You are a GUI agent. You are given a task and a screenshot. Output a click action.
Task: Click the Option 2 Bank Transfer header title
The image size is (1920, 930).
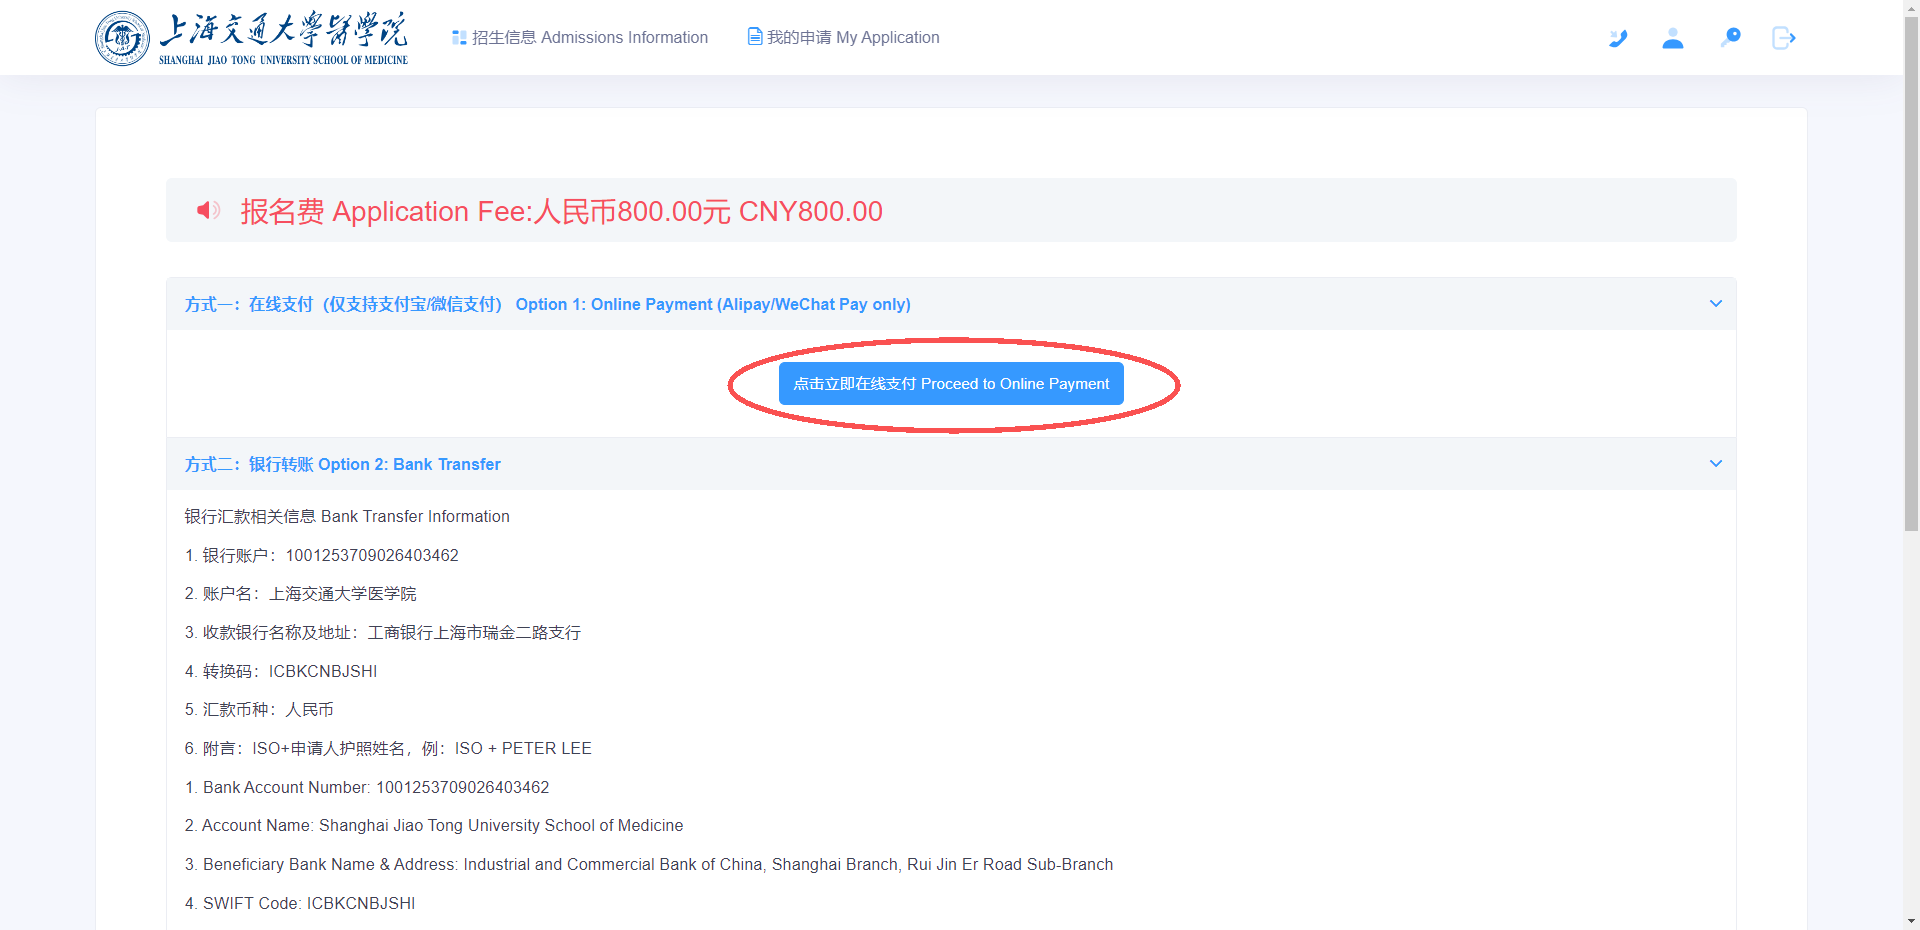[342, 464]
